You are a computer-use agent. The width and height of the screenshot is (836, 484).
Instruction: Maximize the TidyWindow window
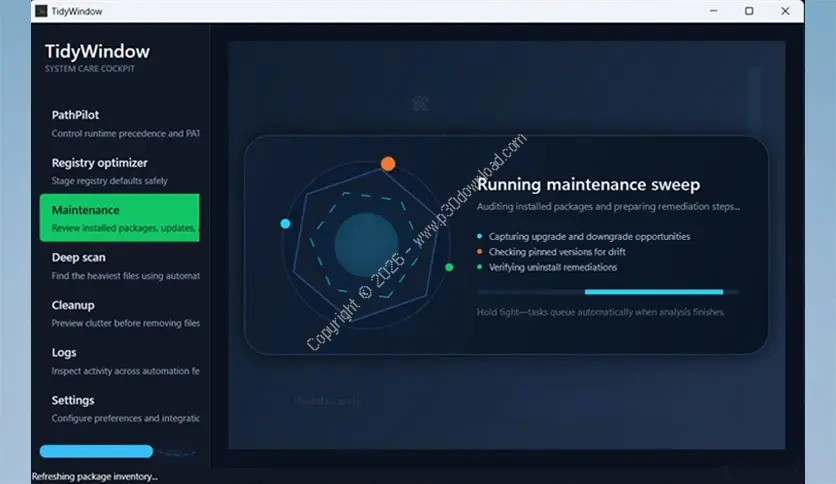tap(749, 11)
